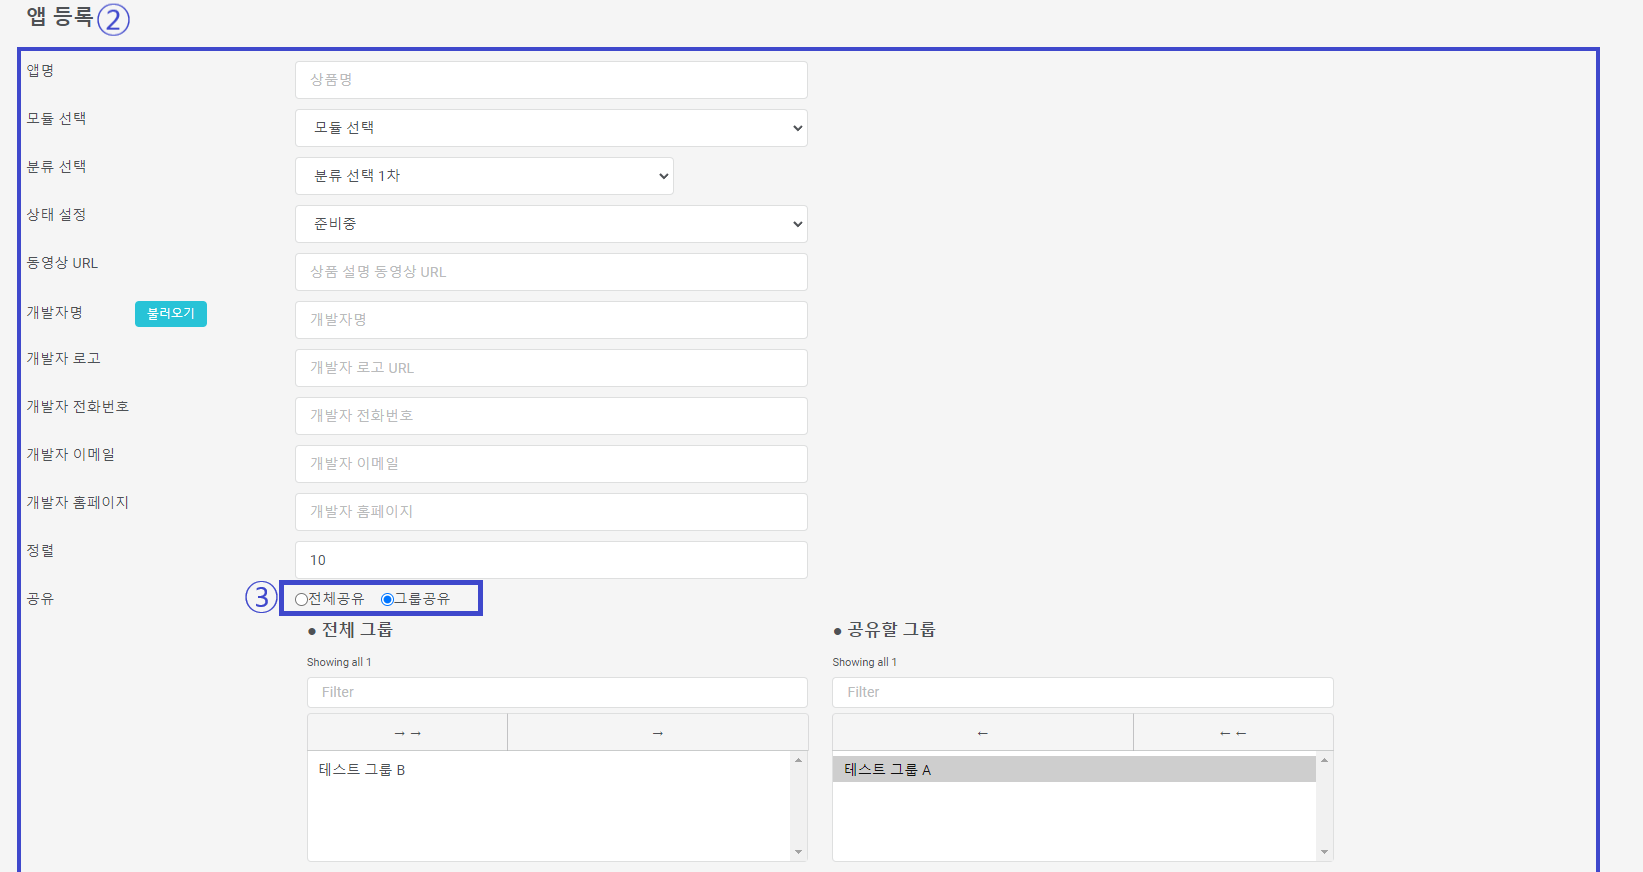The image size is (1643, 872).
Task: Focus the 앱명 input field
Action: click(551, 80)
